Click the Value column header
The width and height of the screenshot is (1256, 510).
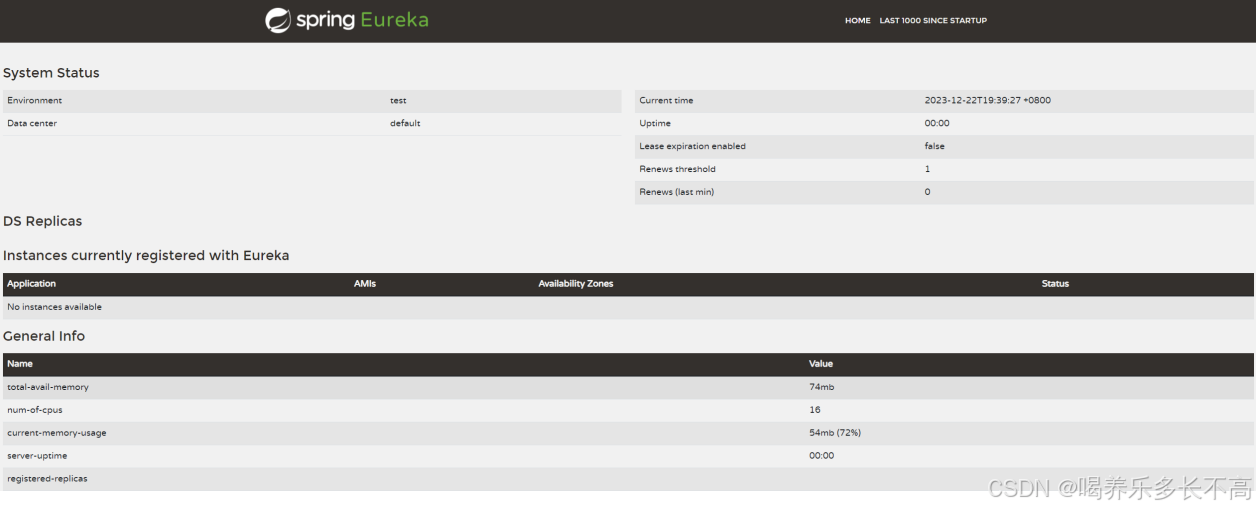click(x=821, y=364)
